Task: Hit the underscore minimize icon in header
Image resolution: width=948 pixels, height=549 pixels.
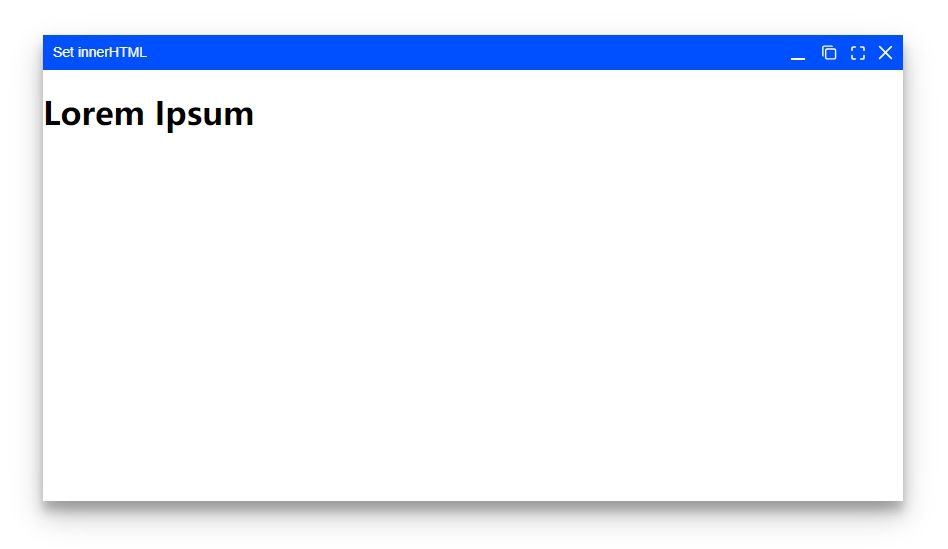Action: point(797,53)
